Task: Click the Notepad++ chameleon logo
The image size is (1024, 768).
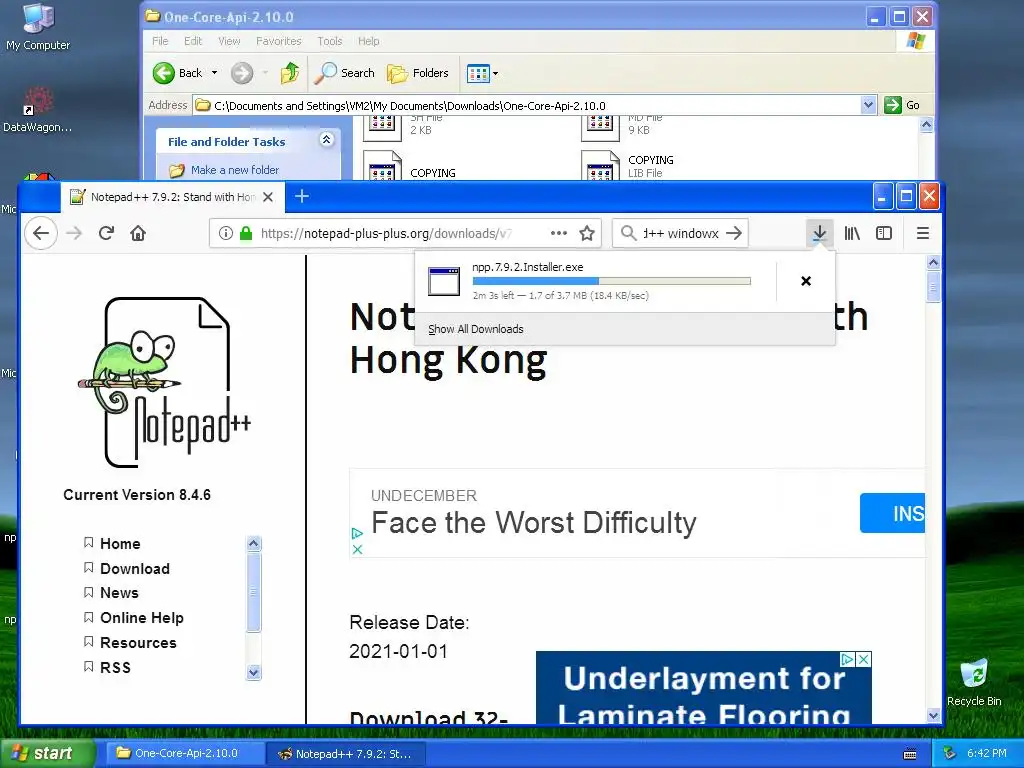Action: [165, 383]
